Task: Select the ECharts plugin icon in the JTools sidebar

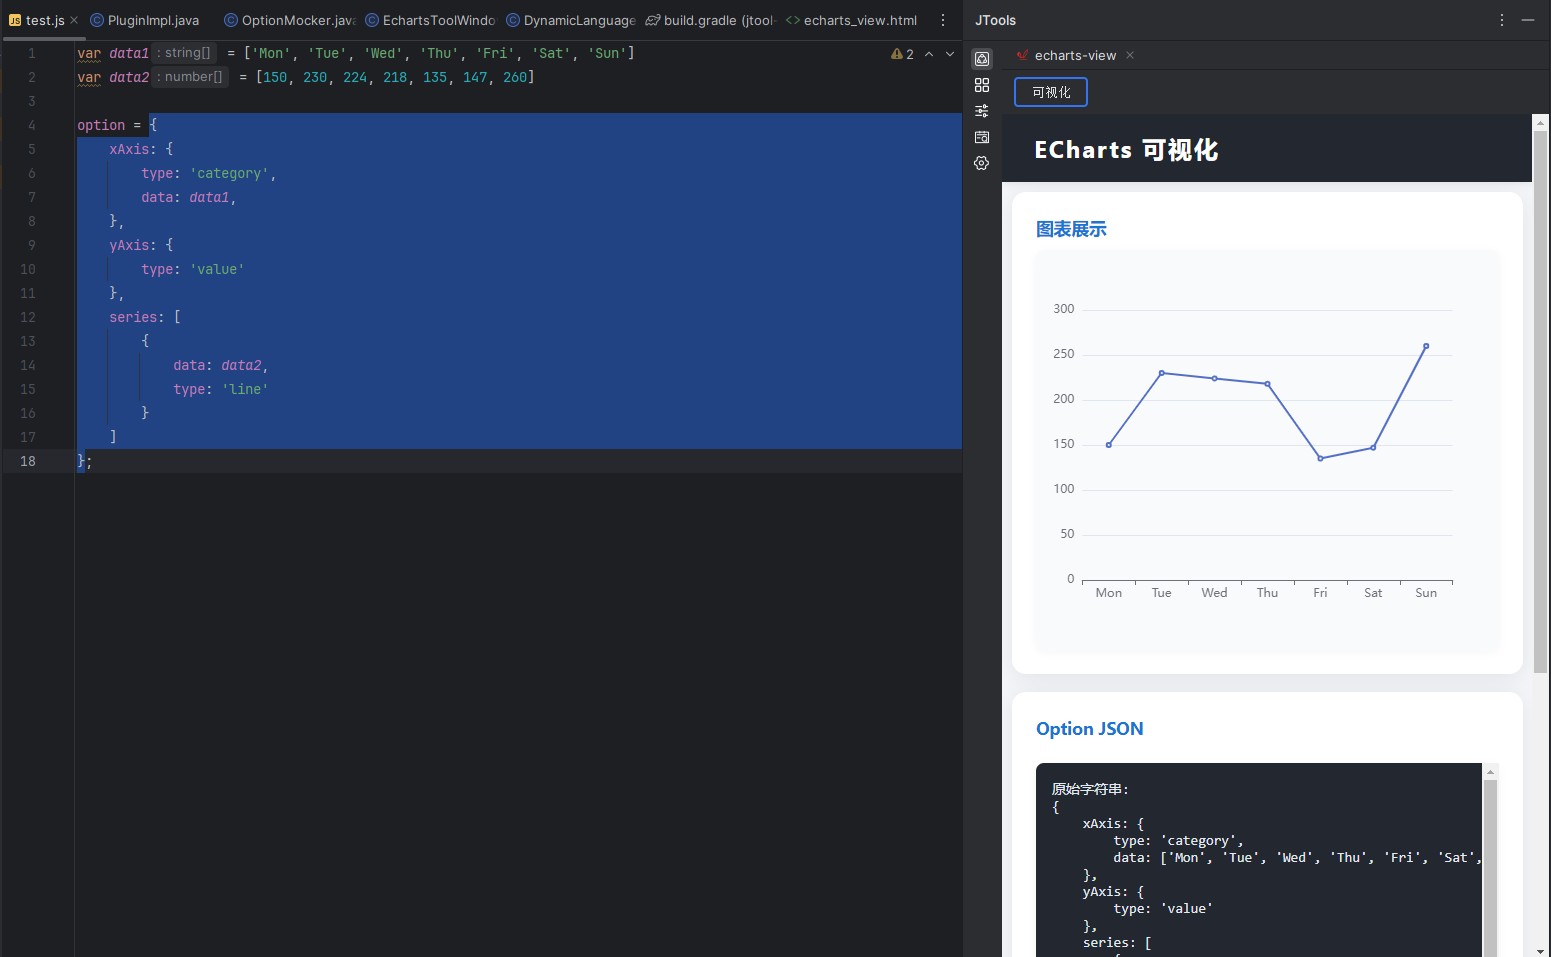Action: (981, 58)
